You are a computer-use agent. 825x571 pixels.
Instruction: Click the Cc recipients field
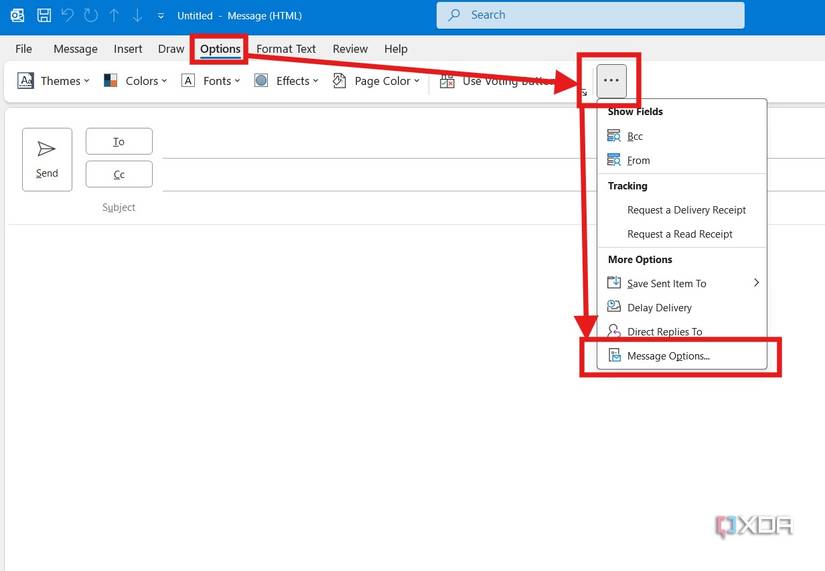click(379, 175)
